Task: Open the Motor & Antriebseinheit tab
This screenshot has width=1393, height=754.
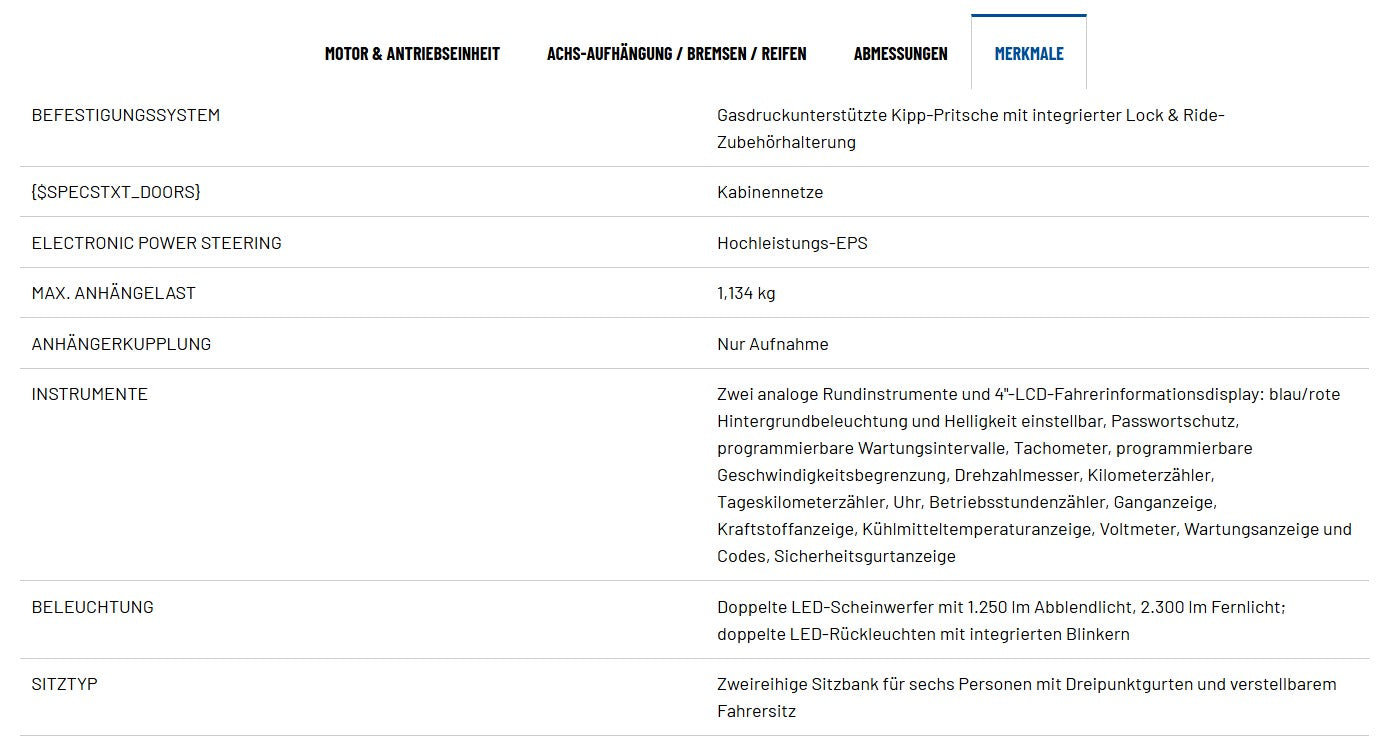Action: 412,54
